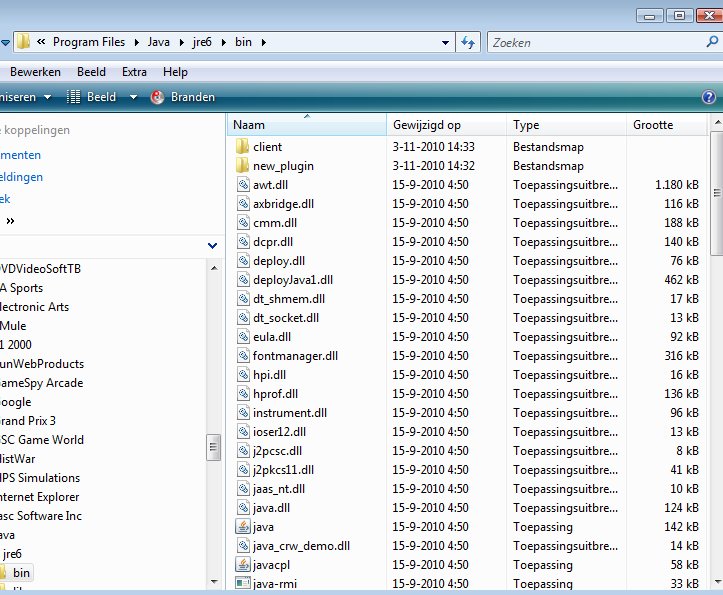Viewport: 723px width, 595px height.
Task: Open the Beeld views dropdown arrow
Action: (133, 97)
